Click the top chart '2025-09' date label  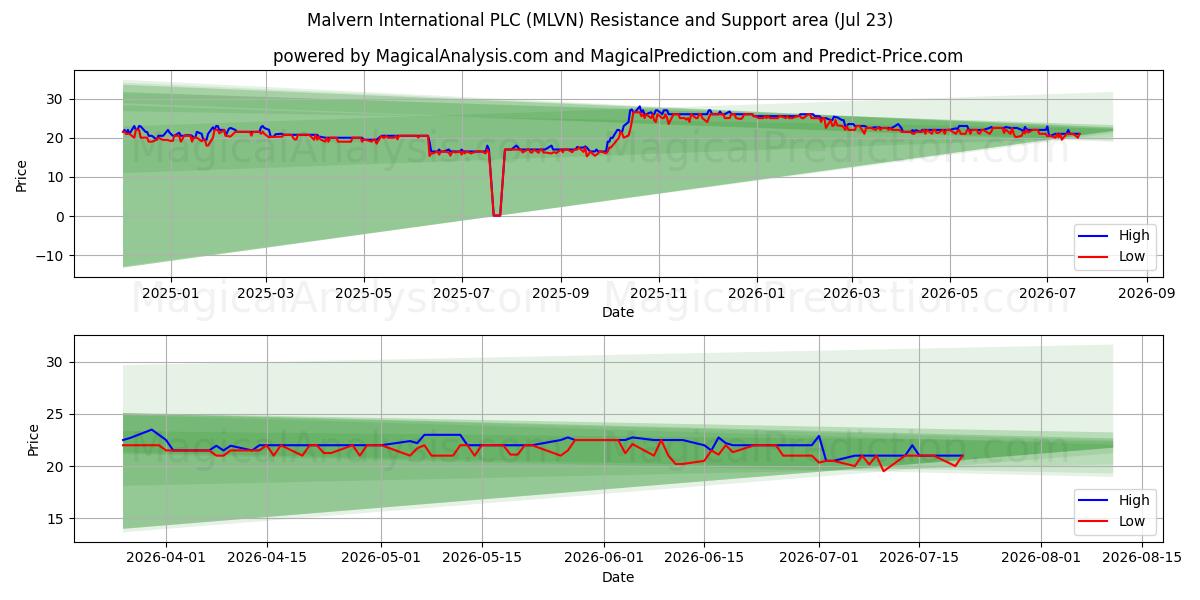[560, 293]
